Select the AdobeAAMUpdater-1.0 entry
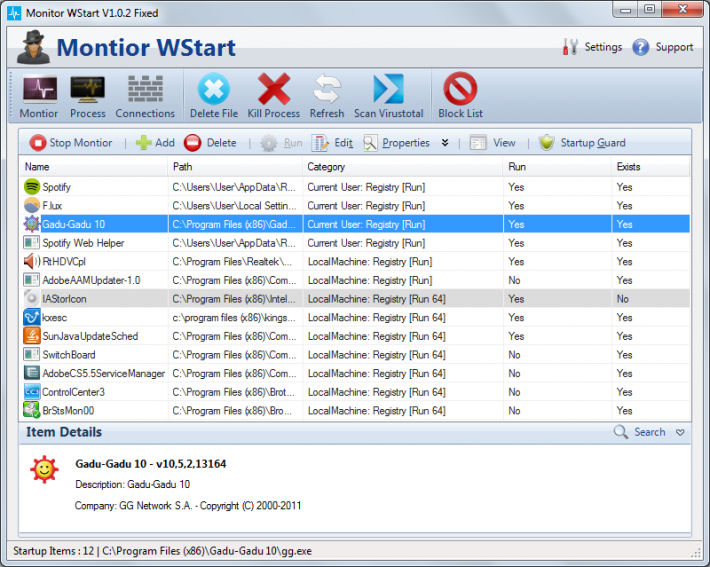Screen dimensions: 710x567 click(355, 280)
